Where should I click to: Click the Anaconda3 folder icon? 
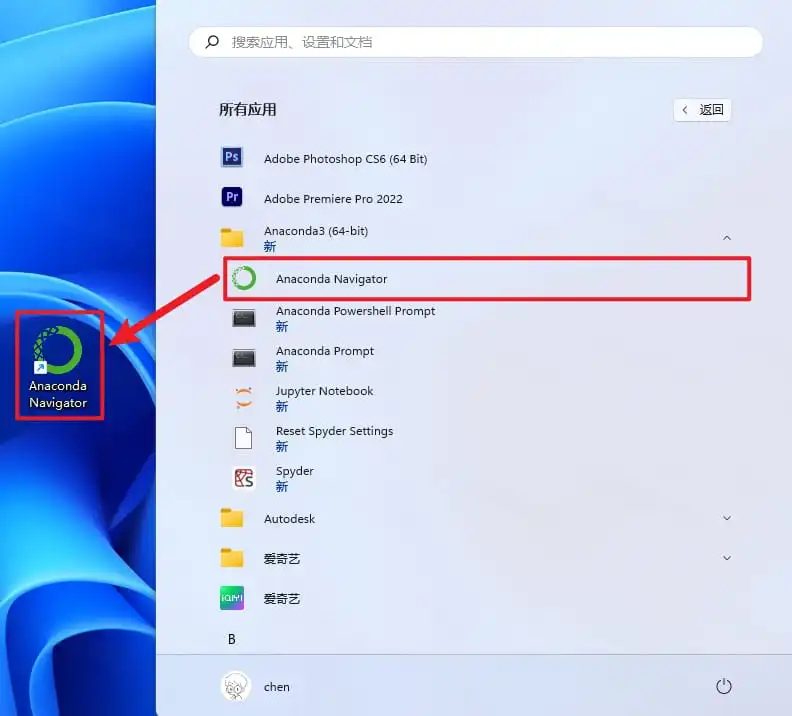coord(232,237)
